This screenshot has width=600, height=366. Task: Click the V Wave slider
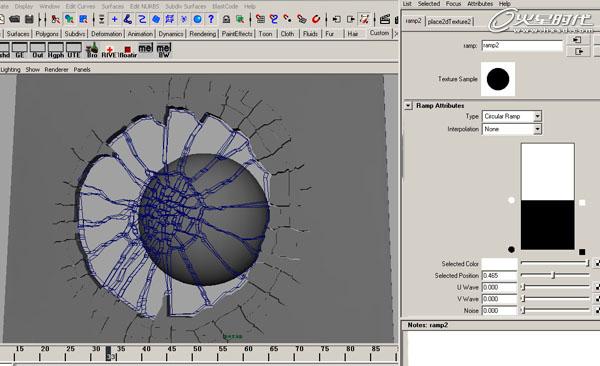tap(554, 299)
